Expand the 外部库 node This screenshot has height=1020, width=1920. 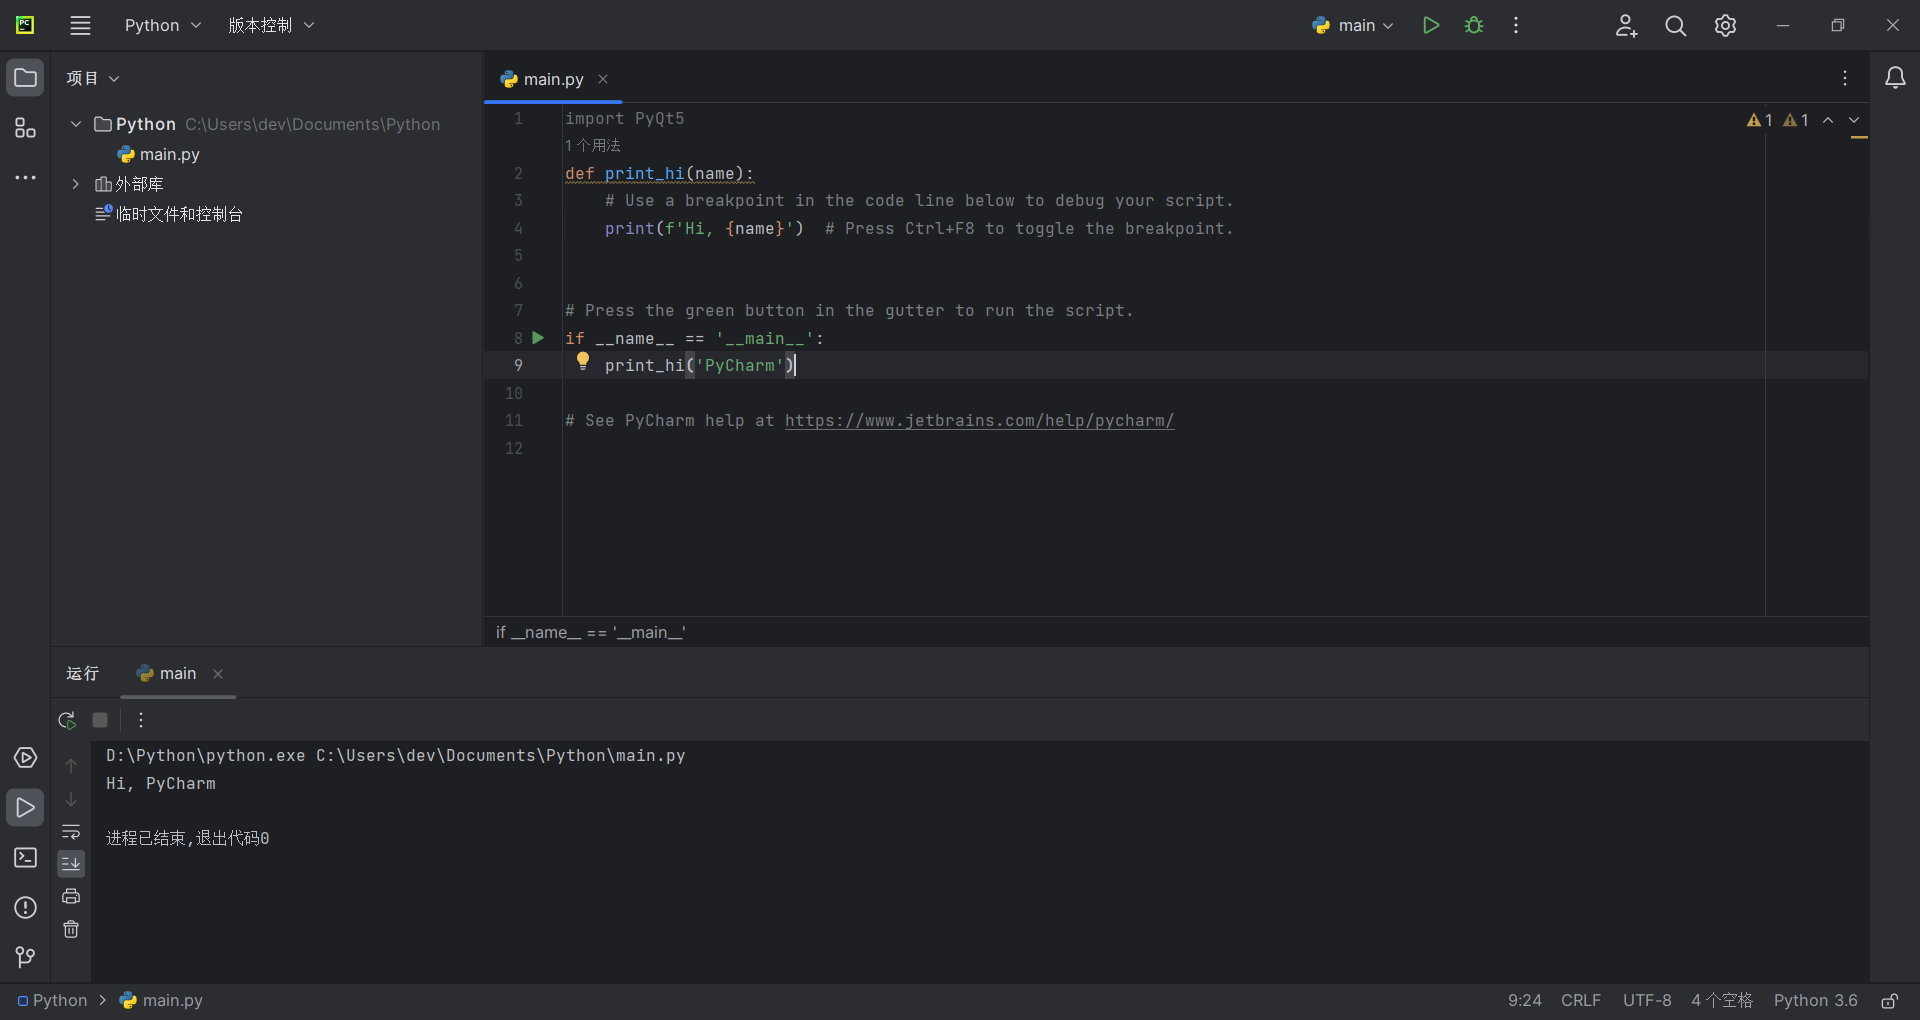76,184
